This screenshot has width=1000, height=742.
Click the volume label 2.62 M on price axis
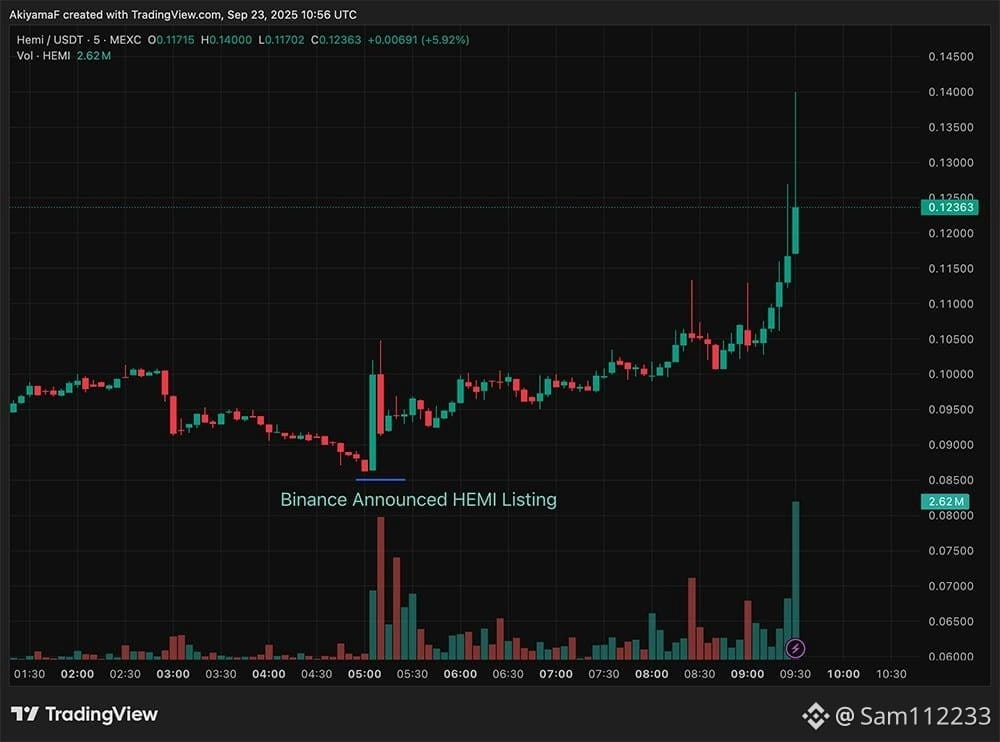click(945, 501)
